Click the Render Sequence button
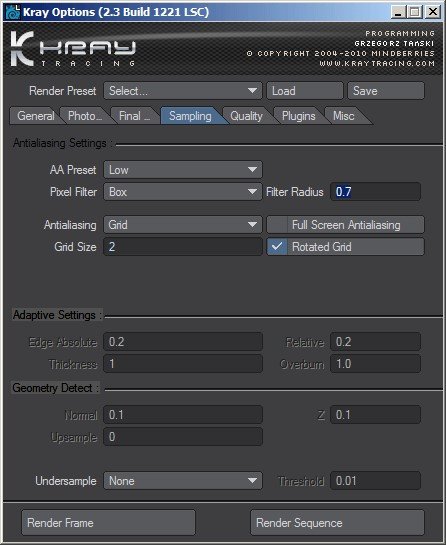Screen dimensions: 446x545 tap(337, 523)
